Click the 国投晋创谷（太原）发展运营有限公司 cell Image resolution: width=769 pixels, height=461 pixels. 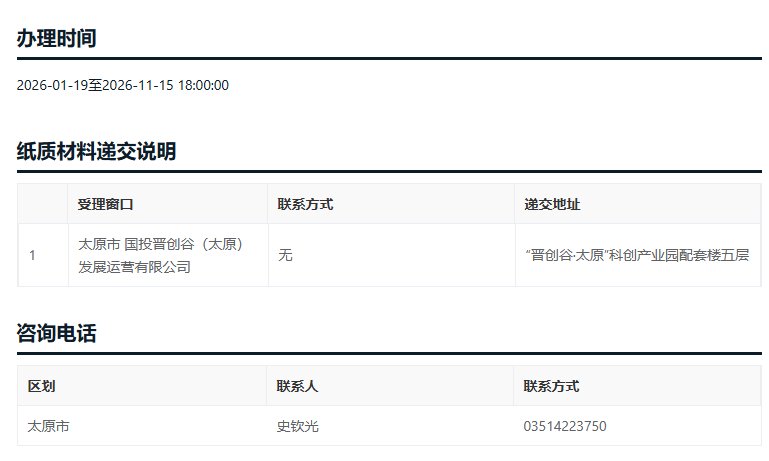(160, 255)
